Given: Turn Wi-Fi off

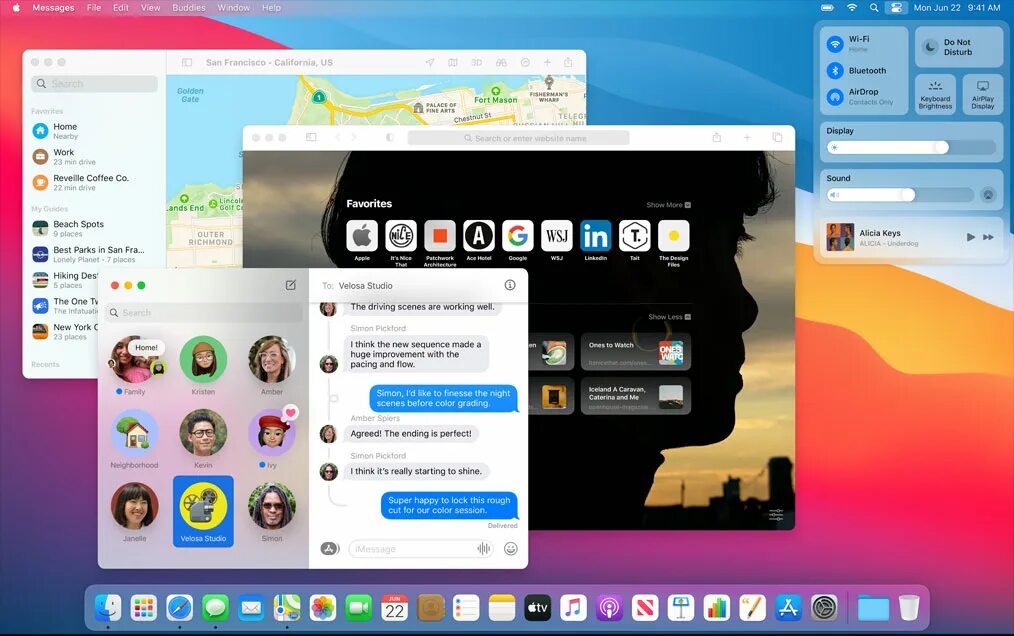Looking at the screenshot, I should point(834,43).
